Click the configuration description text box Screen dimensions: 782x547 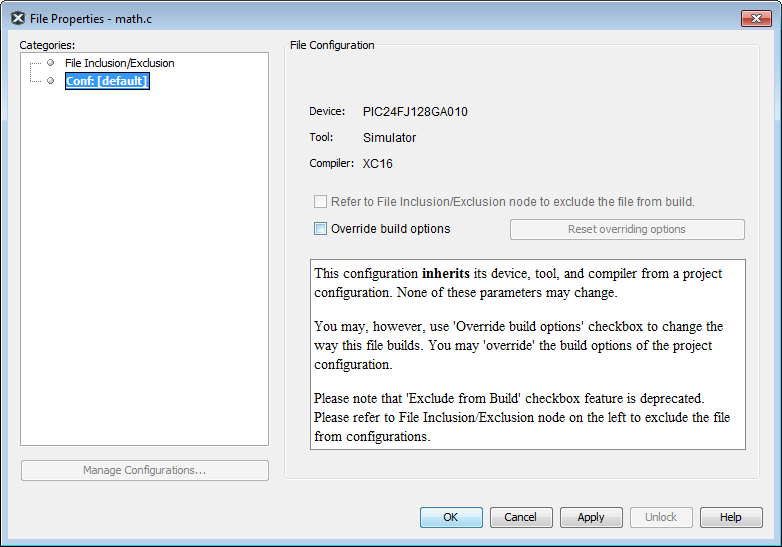(528, 355)
